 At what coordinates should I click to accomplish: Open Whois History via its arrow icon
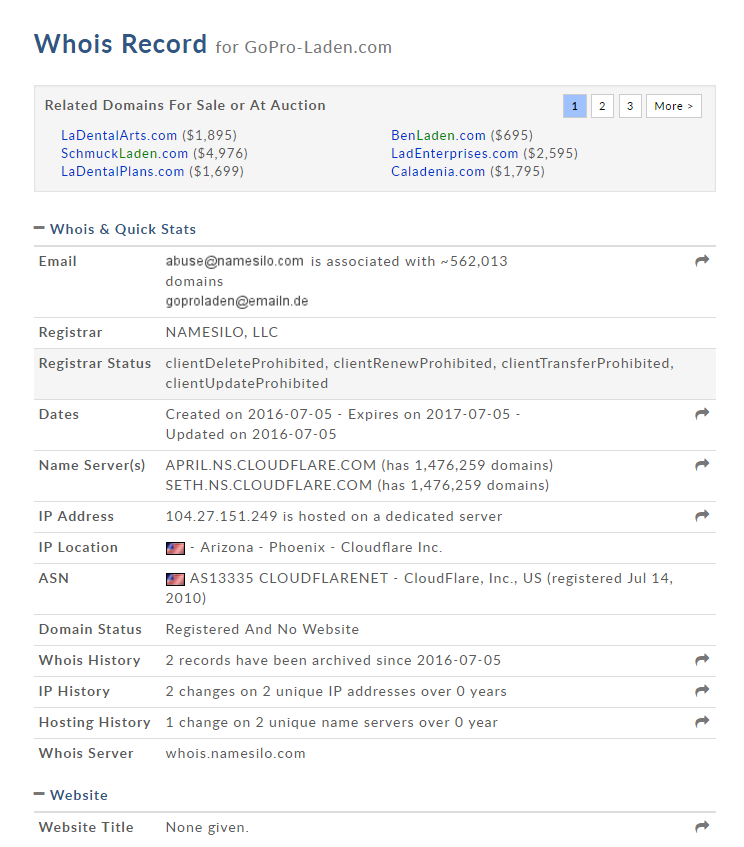[x=701, y=660]
